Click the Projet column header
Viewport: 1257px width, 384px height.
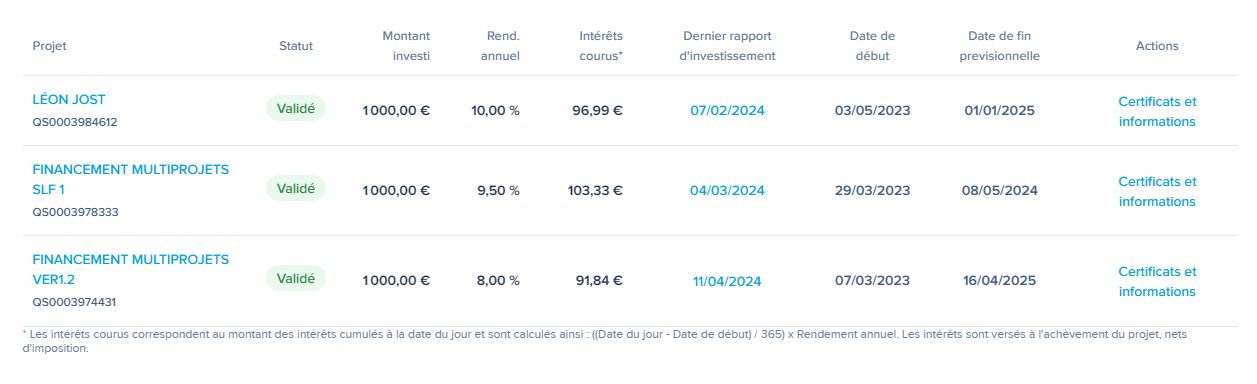coord(49,46)
